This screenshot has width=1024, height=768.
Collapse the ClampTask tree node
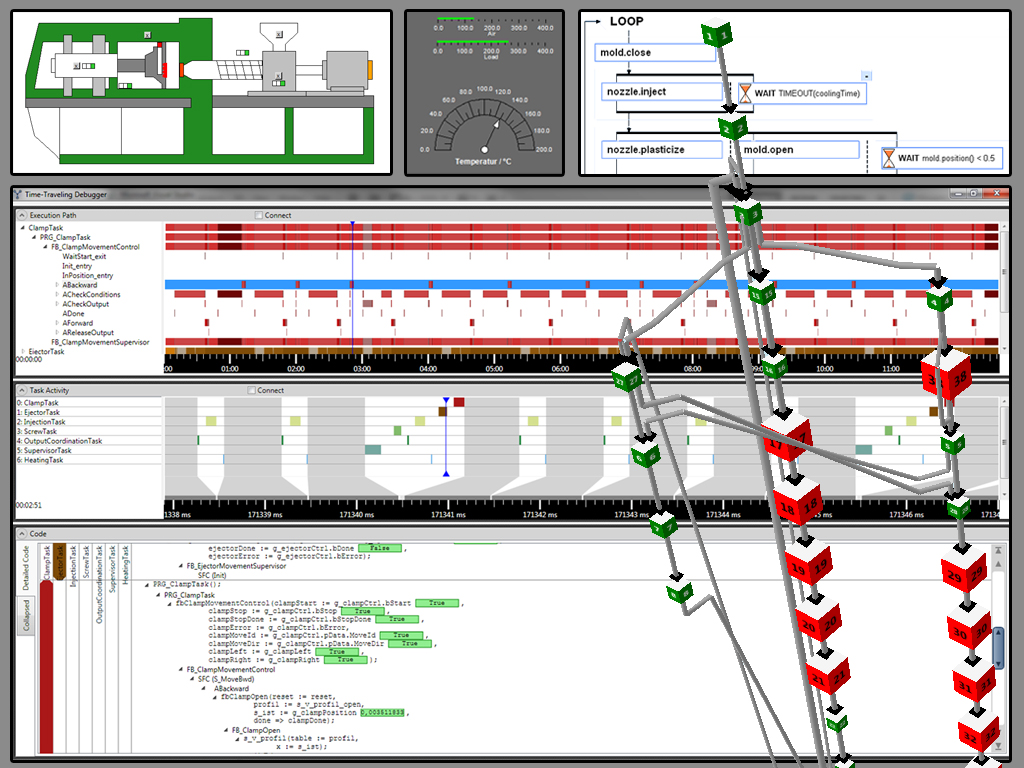click(23, 228)
